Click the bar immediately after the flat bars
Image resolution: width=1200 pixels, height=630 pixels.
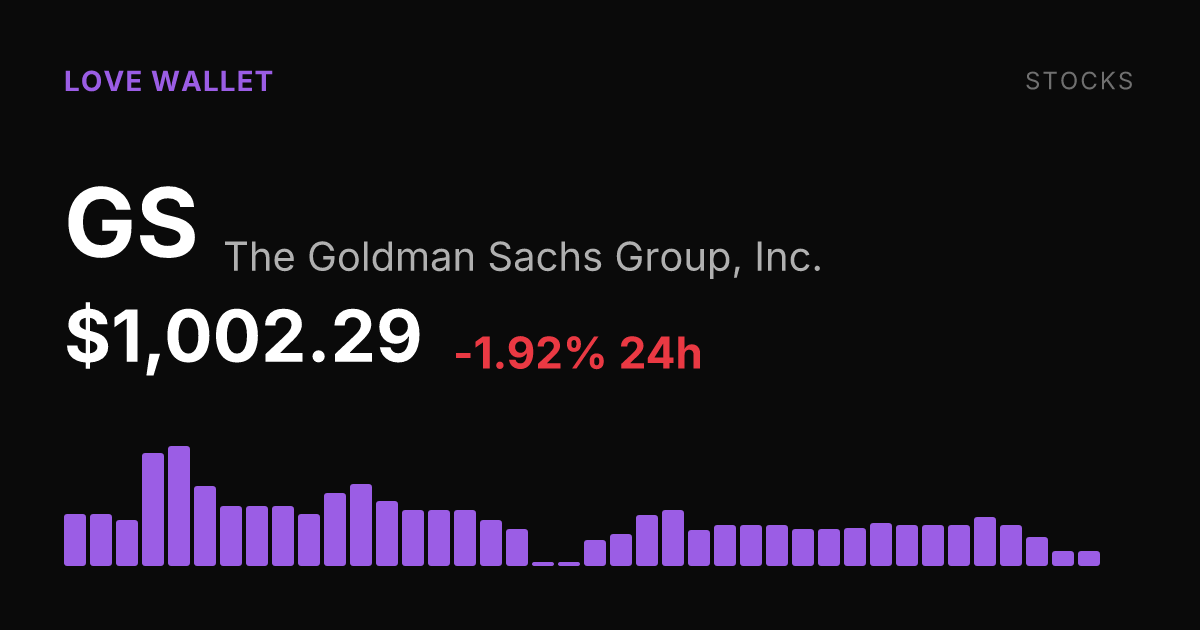tap(595, 553)
